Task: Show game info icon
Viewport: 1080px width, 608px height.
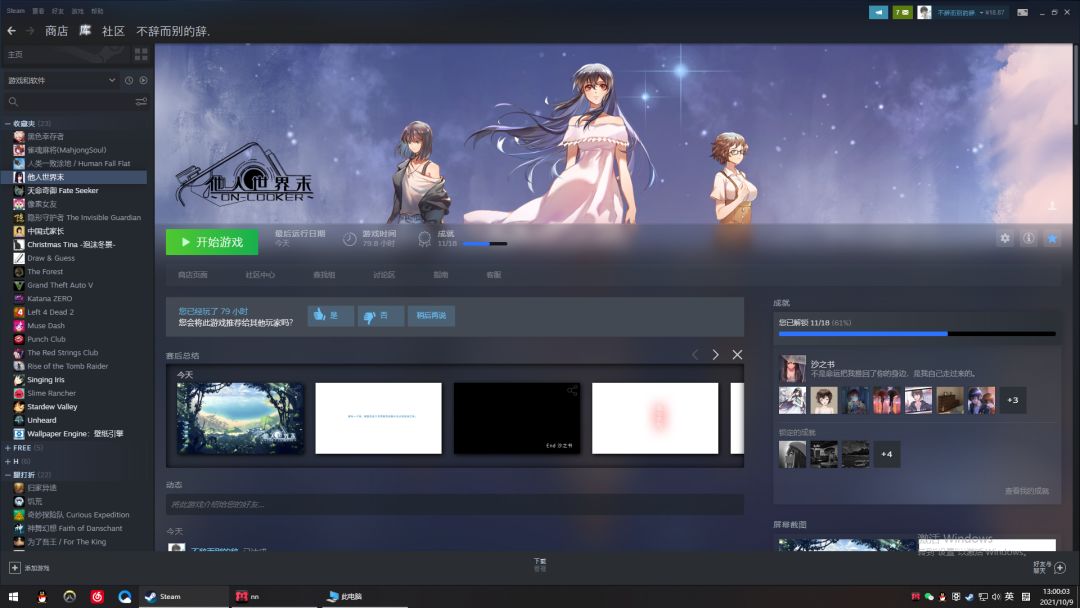Action: pyautogui.click(x=1028, y=238)
